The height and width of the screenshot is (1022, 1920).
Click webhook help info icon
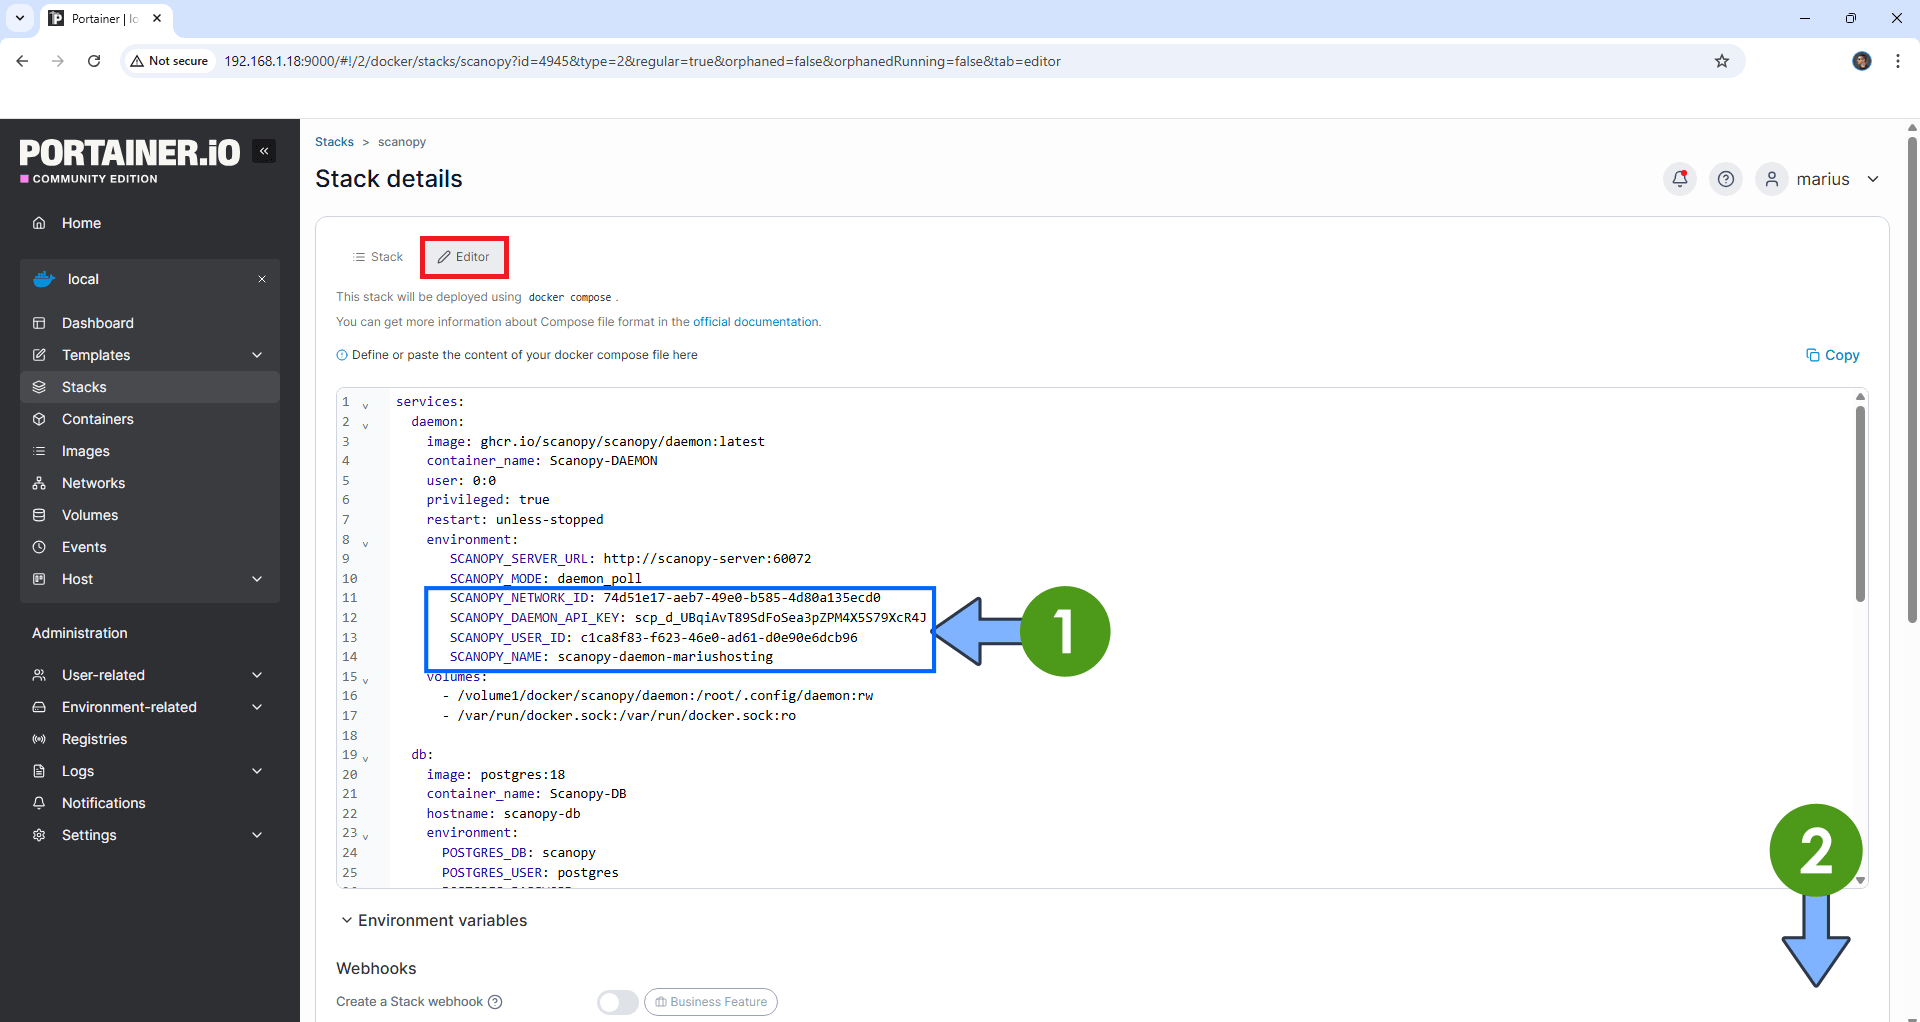pyautogui.click(x=495, y=1002)
